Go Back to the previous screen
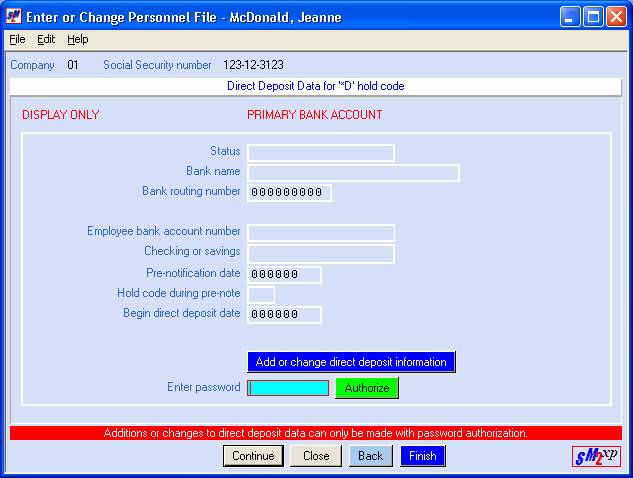633x478 pixels. pos(370,456)
